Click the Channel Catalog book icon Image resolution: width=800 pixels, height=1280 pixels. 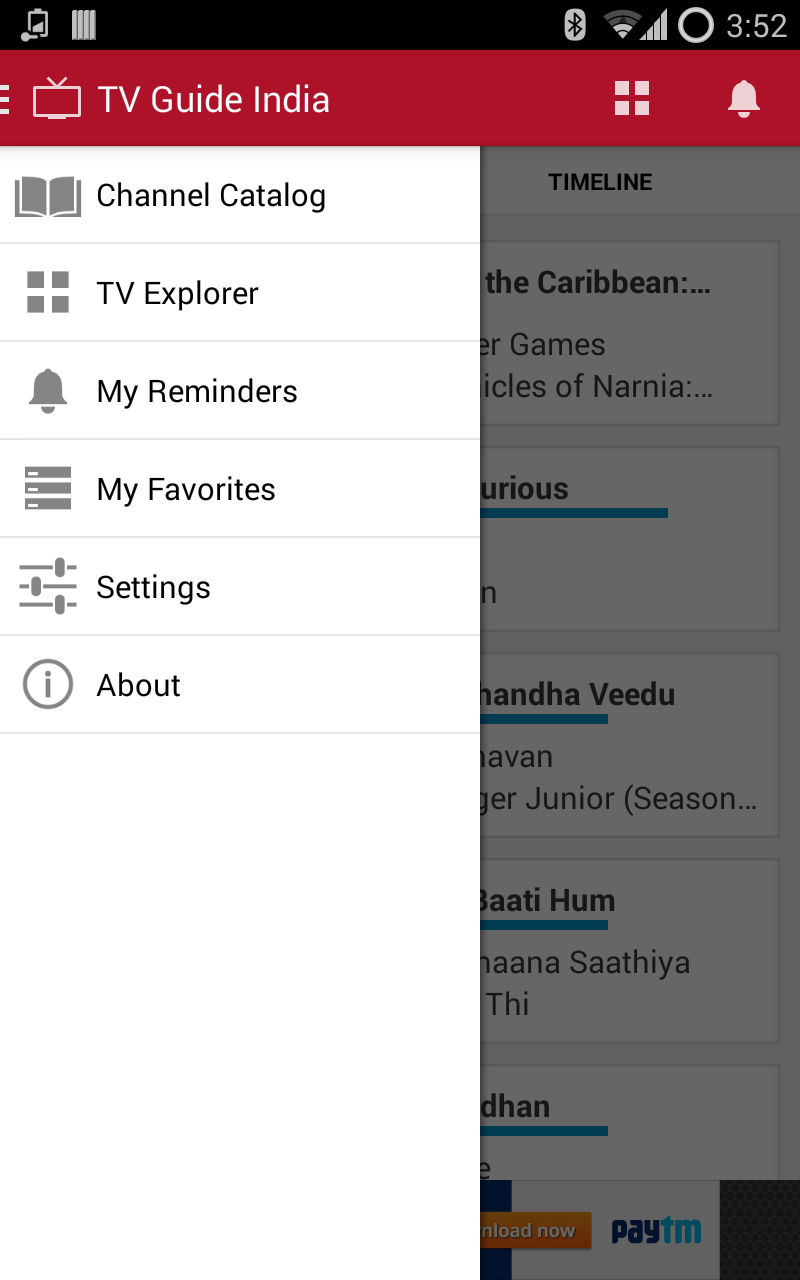tap(47, 196)
